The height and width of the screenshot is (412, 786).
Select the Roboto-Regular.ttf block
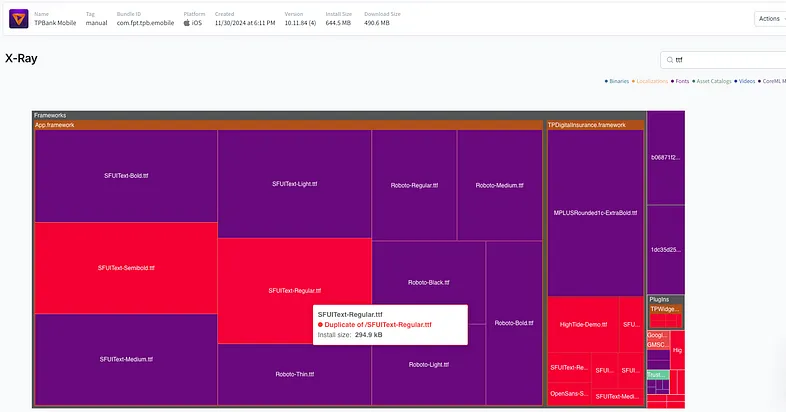coord(414,185)
